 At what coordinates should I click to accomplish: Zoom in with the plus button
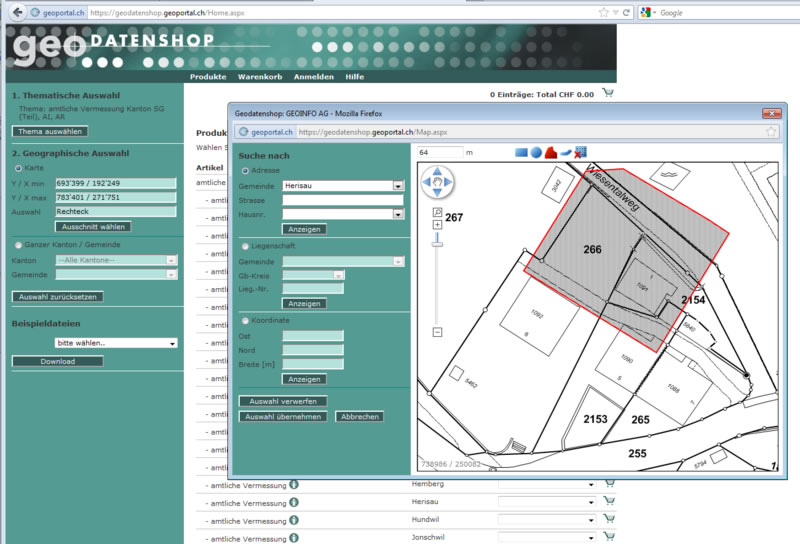point(437,225)
